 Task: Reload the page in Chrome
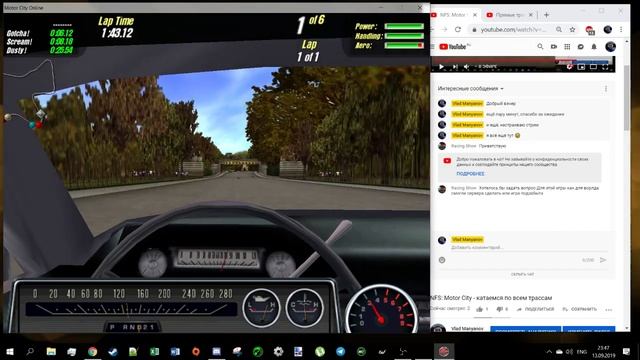pos(458,29)
